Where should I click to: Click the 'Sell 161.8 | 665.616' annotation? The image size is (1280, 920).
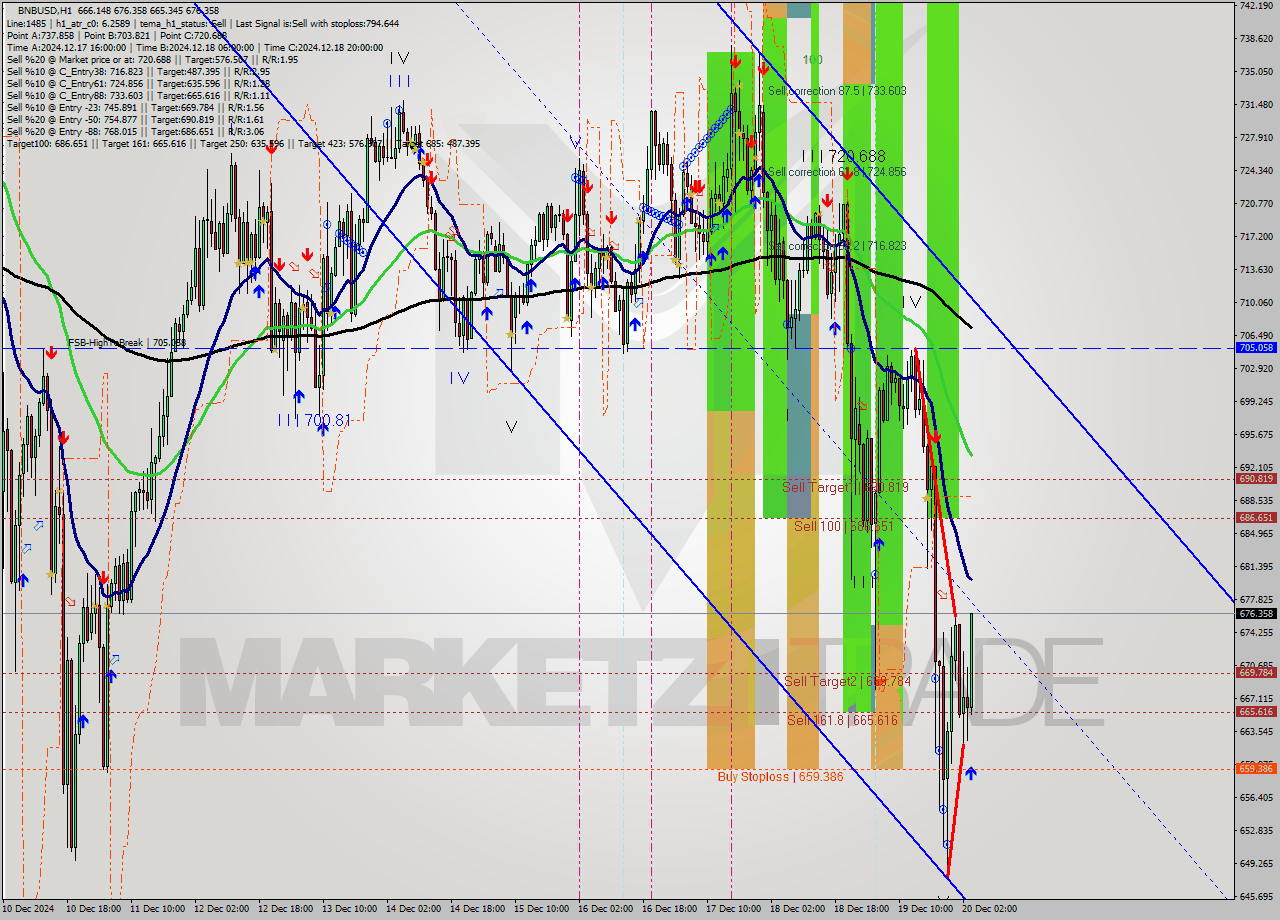click(x=842, y=720)
